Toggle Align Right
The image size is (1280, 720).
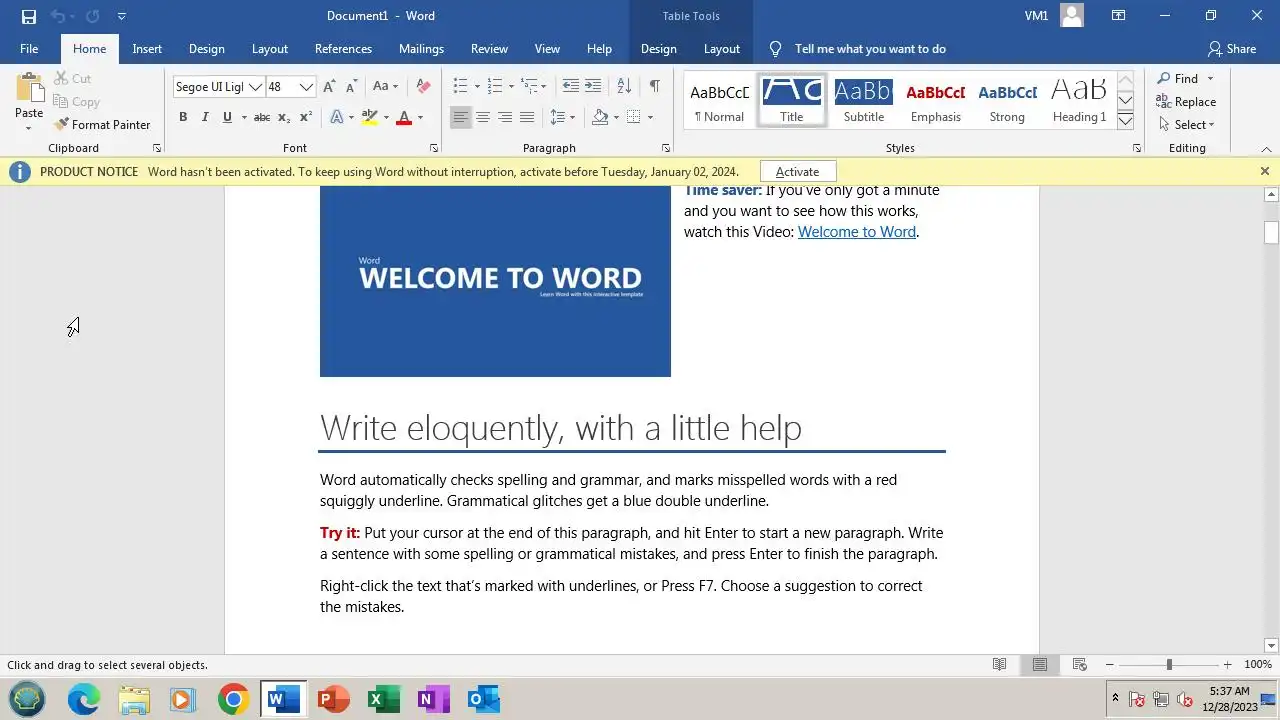point(505,117)
